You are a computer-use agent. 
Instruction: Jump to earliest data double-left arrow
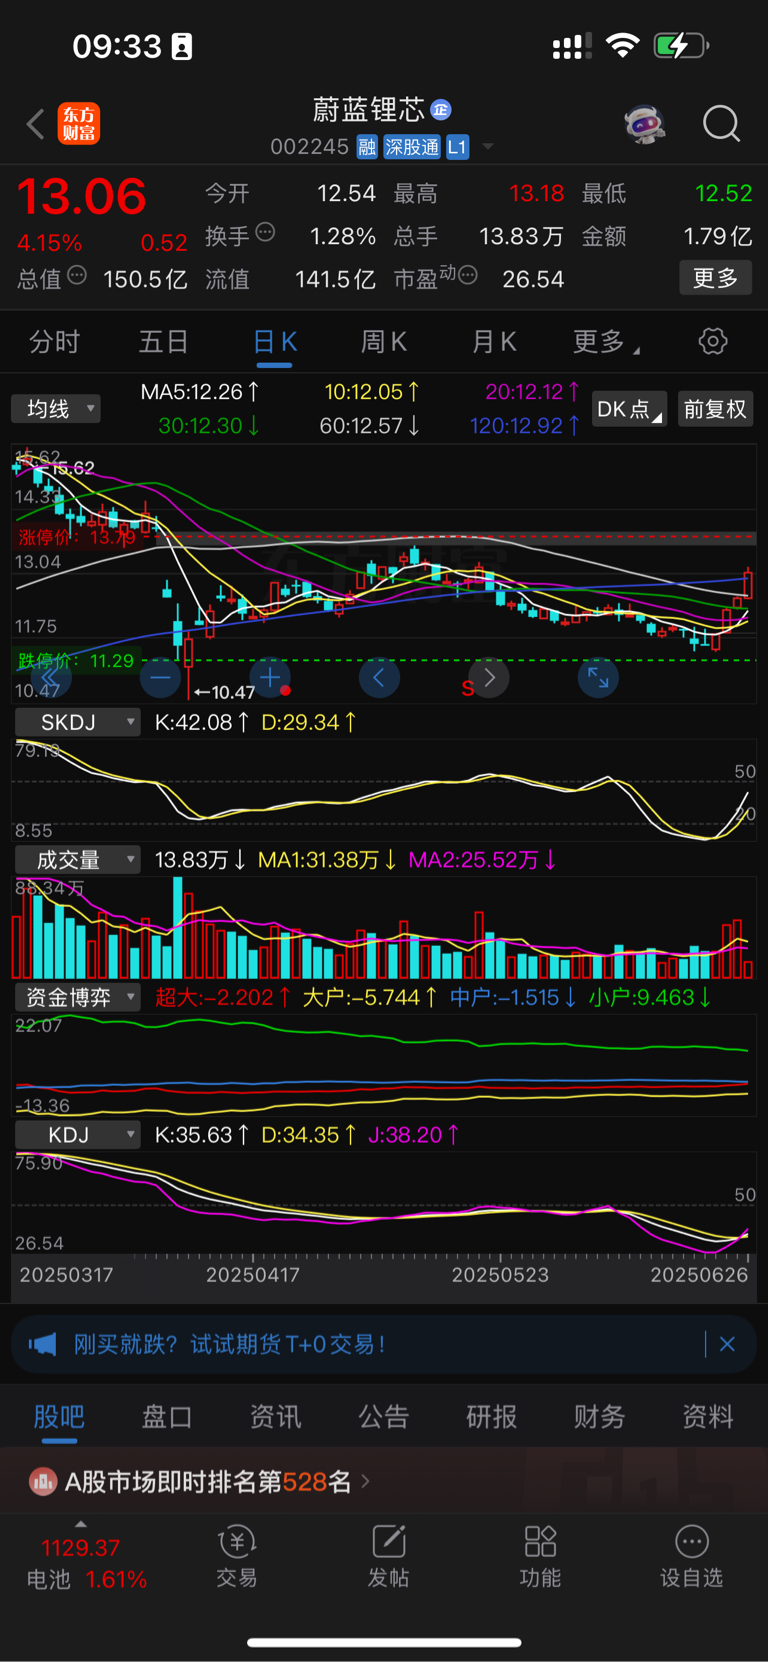point(50,678)
